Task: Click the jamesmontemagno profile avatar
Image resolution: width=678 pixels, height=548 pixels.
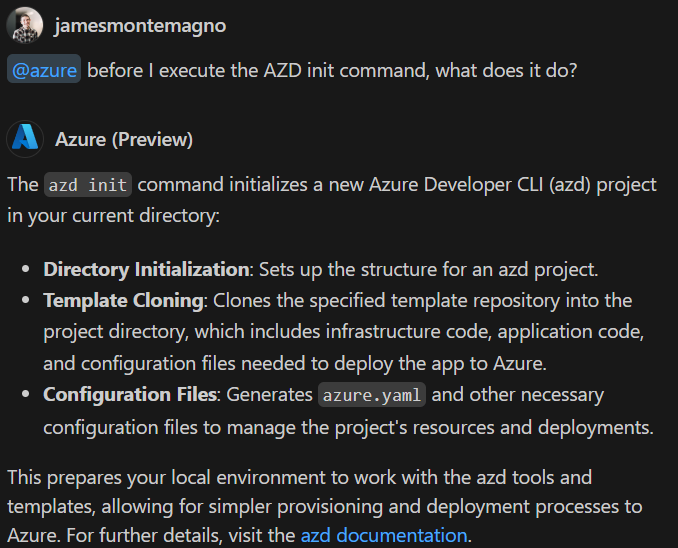Action: pyautogui.click(x=25, y=26)
